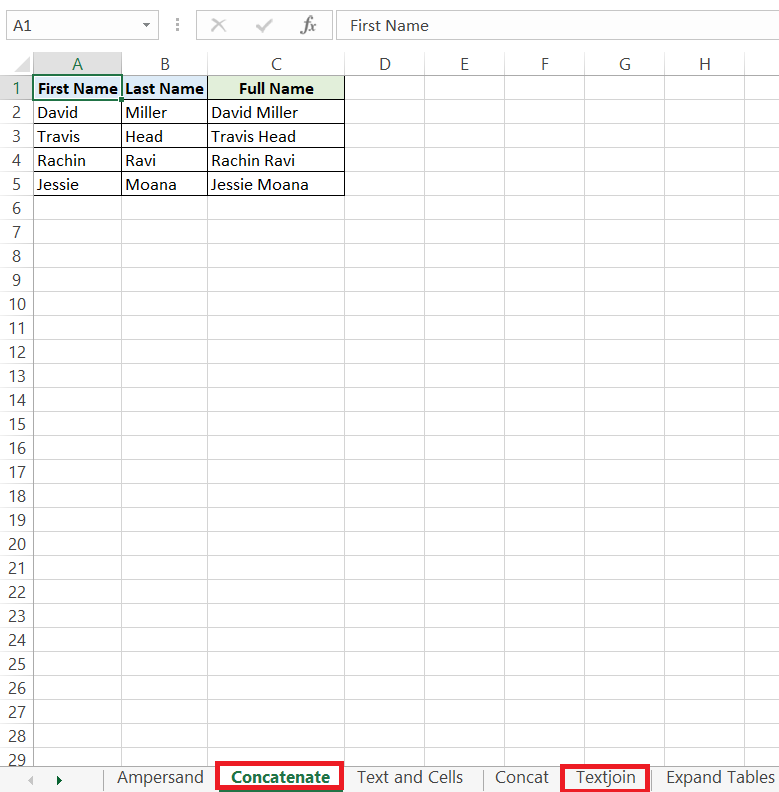This screenshot has width=779, height=792.
Task: Select the cell containing 'Miller'
Action: [165, 112]
